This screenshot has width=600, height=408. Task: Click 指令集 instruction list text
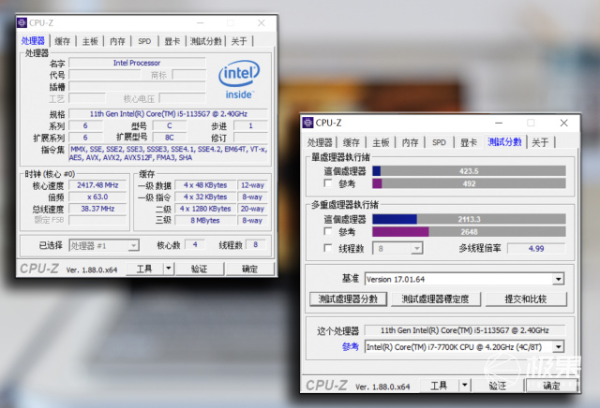tap(168, 153)
